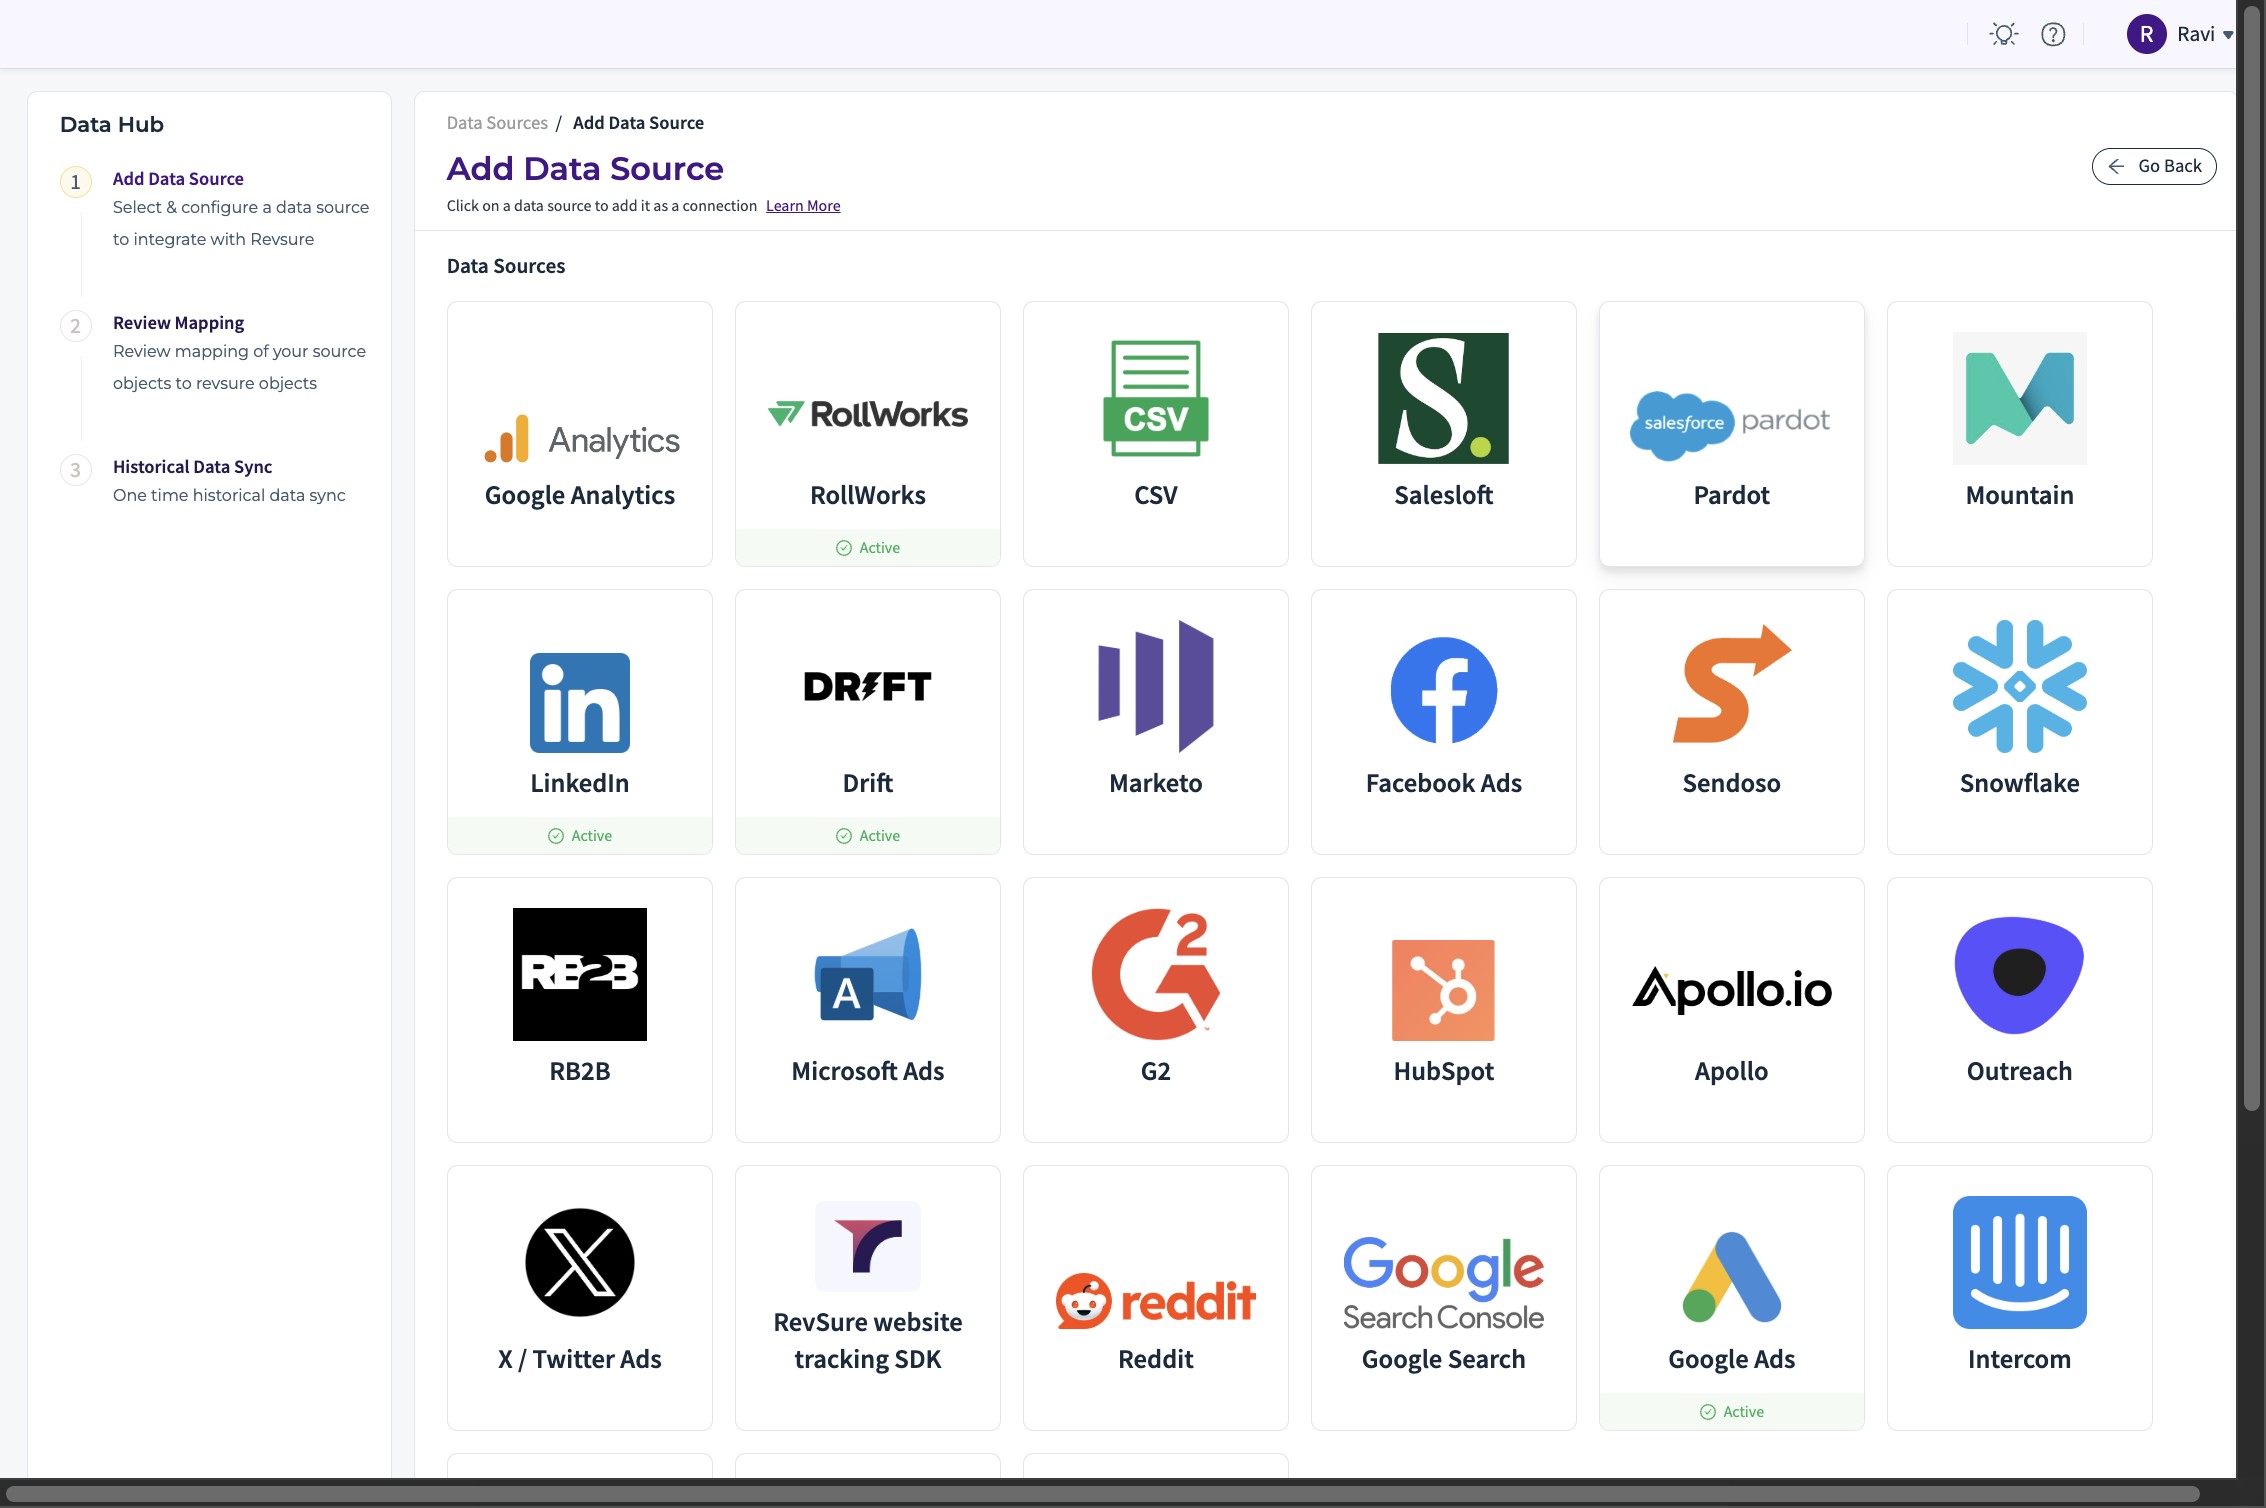This screenshot has width=2266, height=1508.
Task: Click the Go Back button
Action: (2154, 166)
